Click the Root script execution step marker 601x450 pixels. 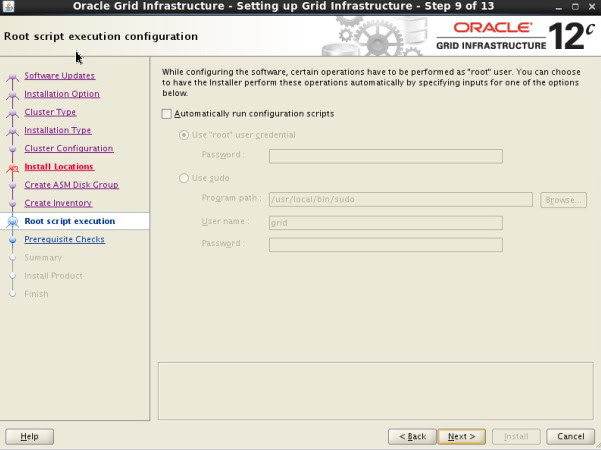(x=13, y=222)
